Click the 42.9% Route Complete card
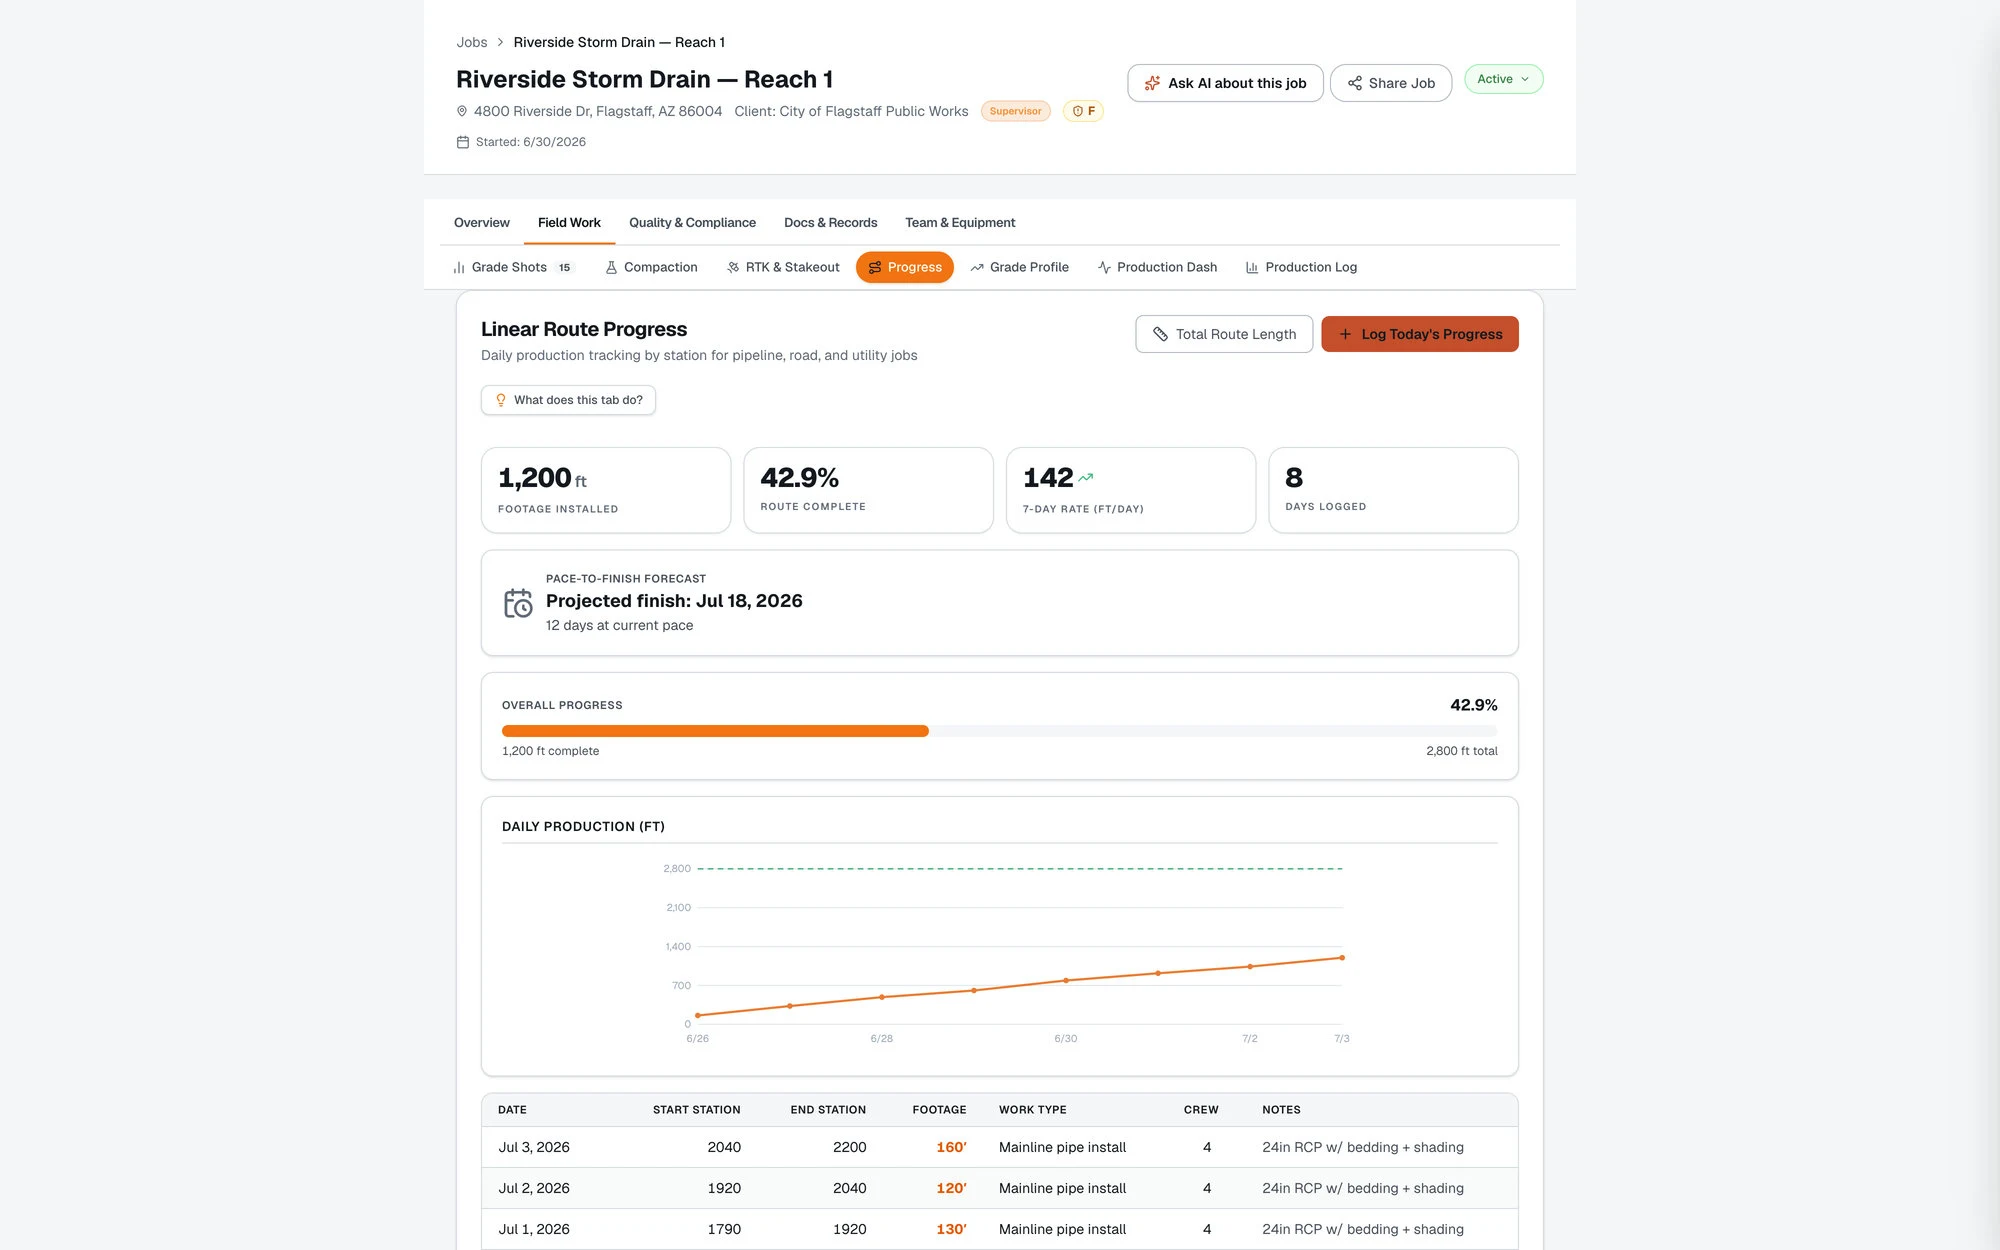The width and height of the screenshot is (2000, 1250). click(868, 490)
